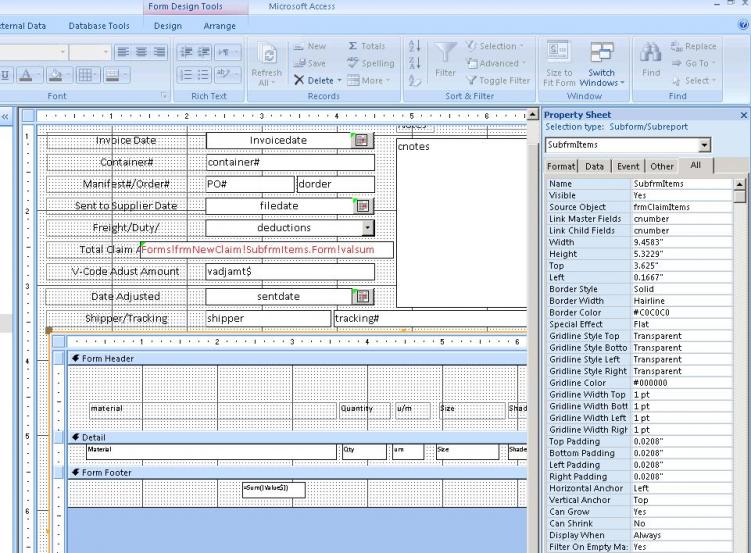The height and width of the screenshot is (553, 751).
Task: Switch to the Data tab in Property Sheet
Action: coord(596,166)
